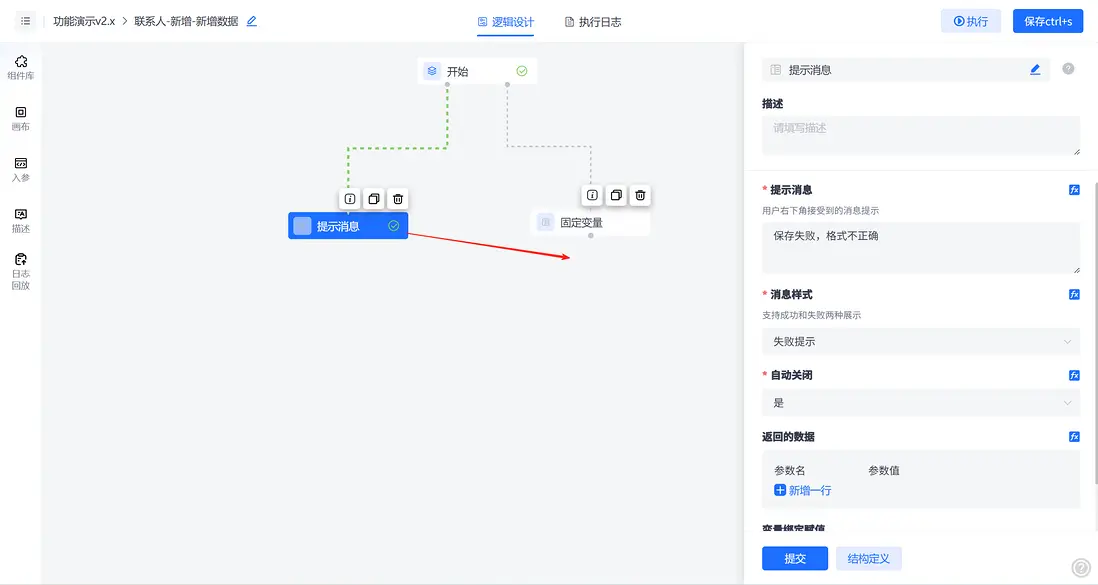Switch to the 执行日志 tab

[592, 21]
